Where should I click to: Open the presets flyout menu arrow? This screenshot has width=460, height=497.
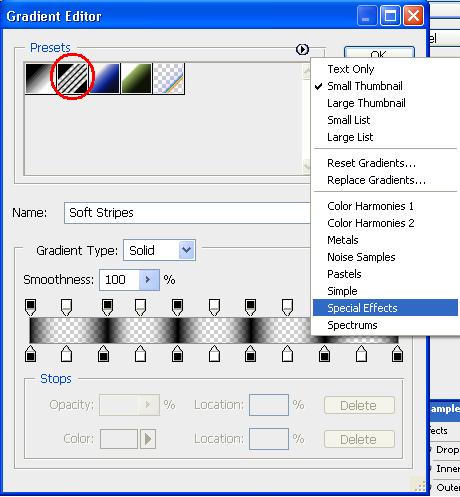click(302, 49)
